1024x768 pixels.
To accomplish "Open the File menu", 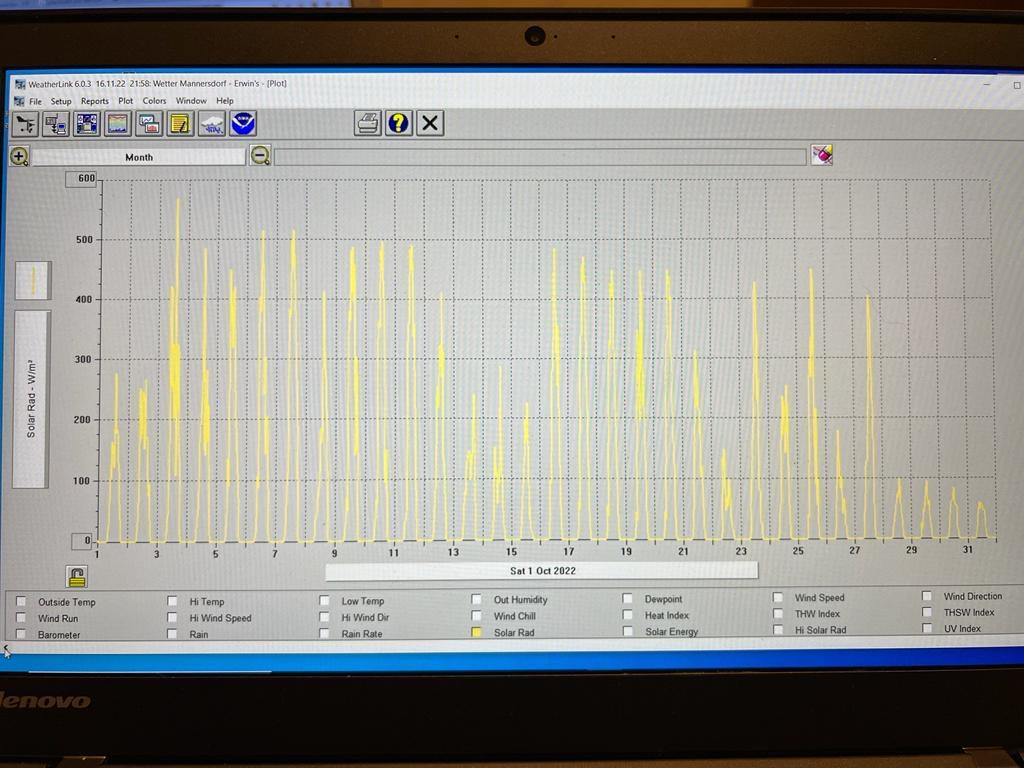I will (x=35, y=101).
